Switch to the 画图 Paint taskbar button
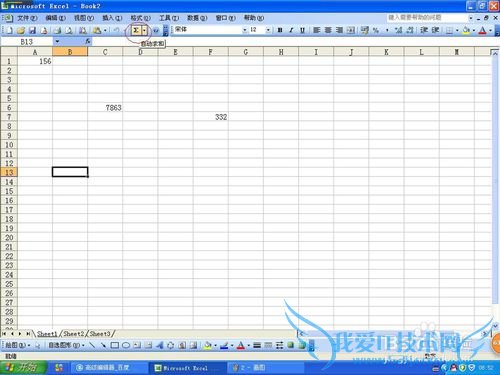 265,368
